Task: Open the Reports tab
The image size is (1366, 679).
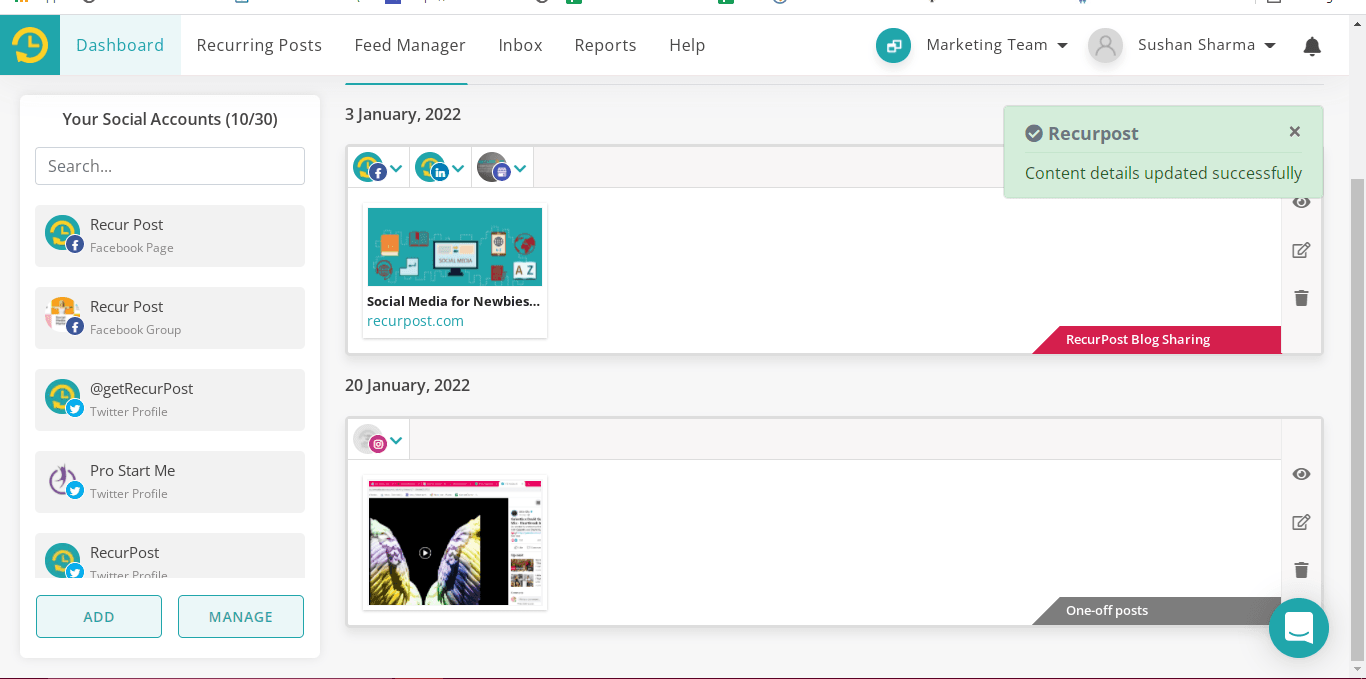Action: (x=605, y=45)
